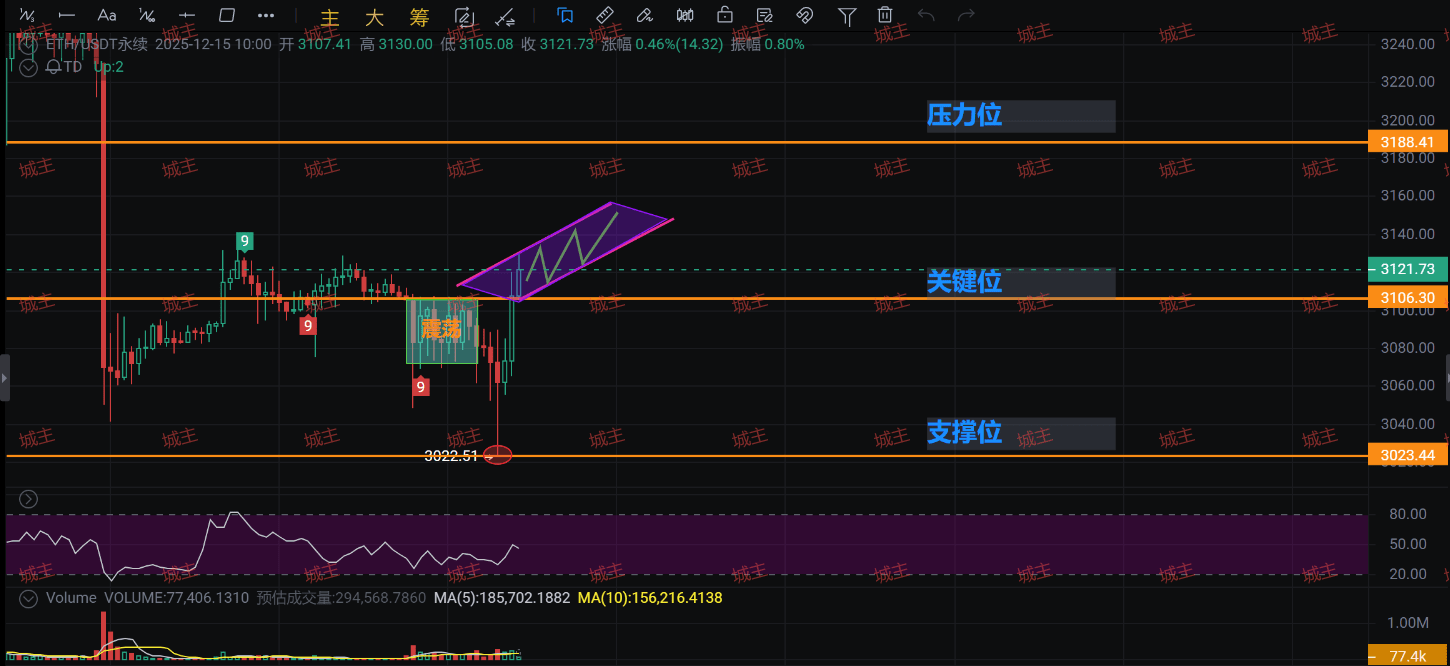Click the 压力位 resistance label
The image size is (1450, 666).
[x=964, y=115]
